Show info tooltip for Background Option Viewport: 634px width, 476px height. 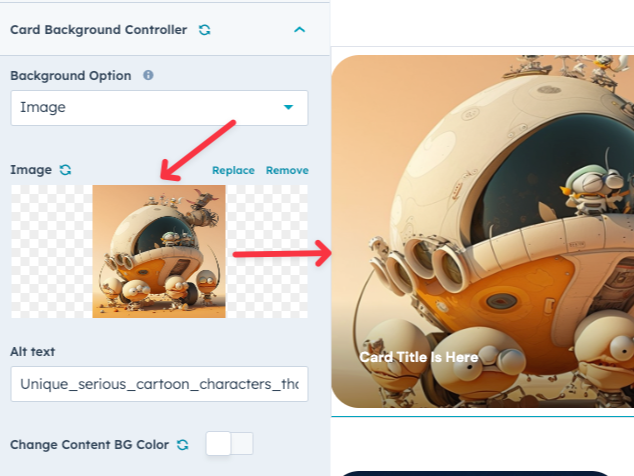(148, 75)
